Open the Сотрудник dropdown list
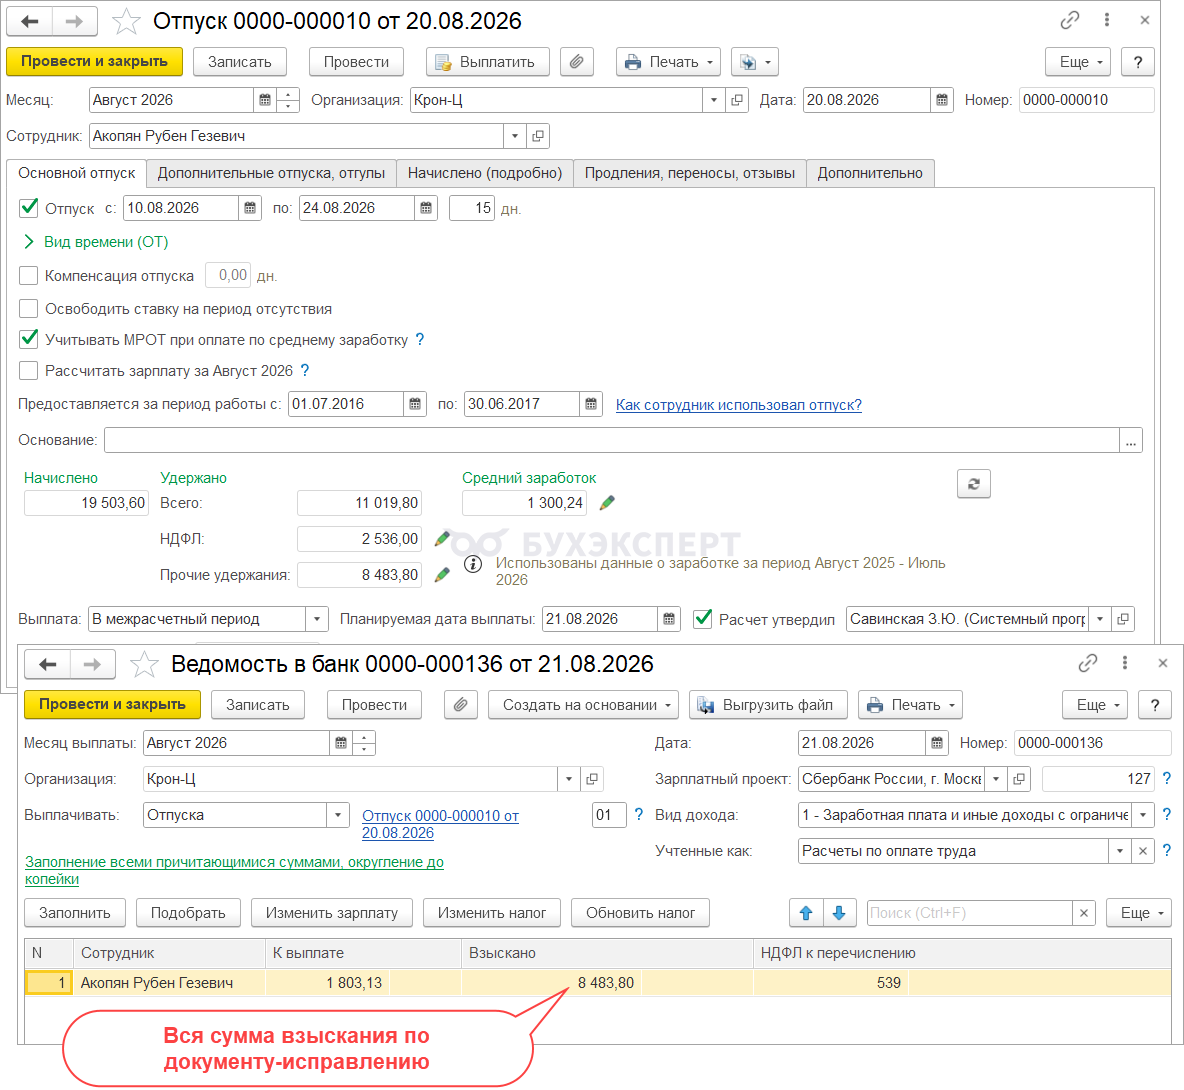This screenshot has width=1184, height=1090. [x=514, y=136]
